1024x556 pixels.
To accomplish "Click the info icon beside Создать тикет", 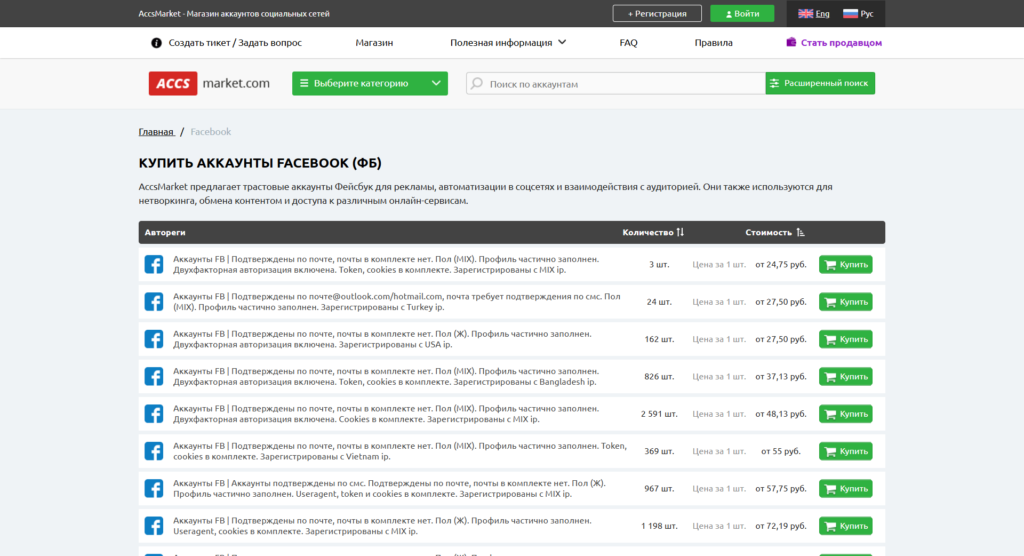I will pyautogui.click(x=156, y=42).
